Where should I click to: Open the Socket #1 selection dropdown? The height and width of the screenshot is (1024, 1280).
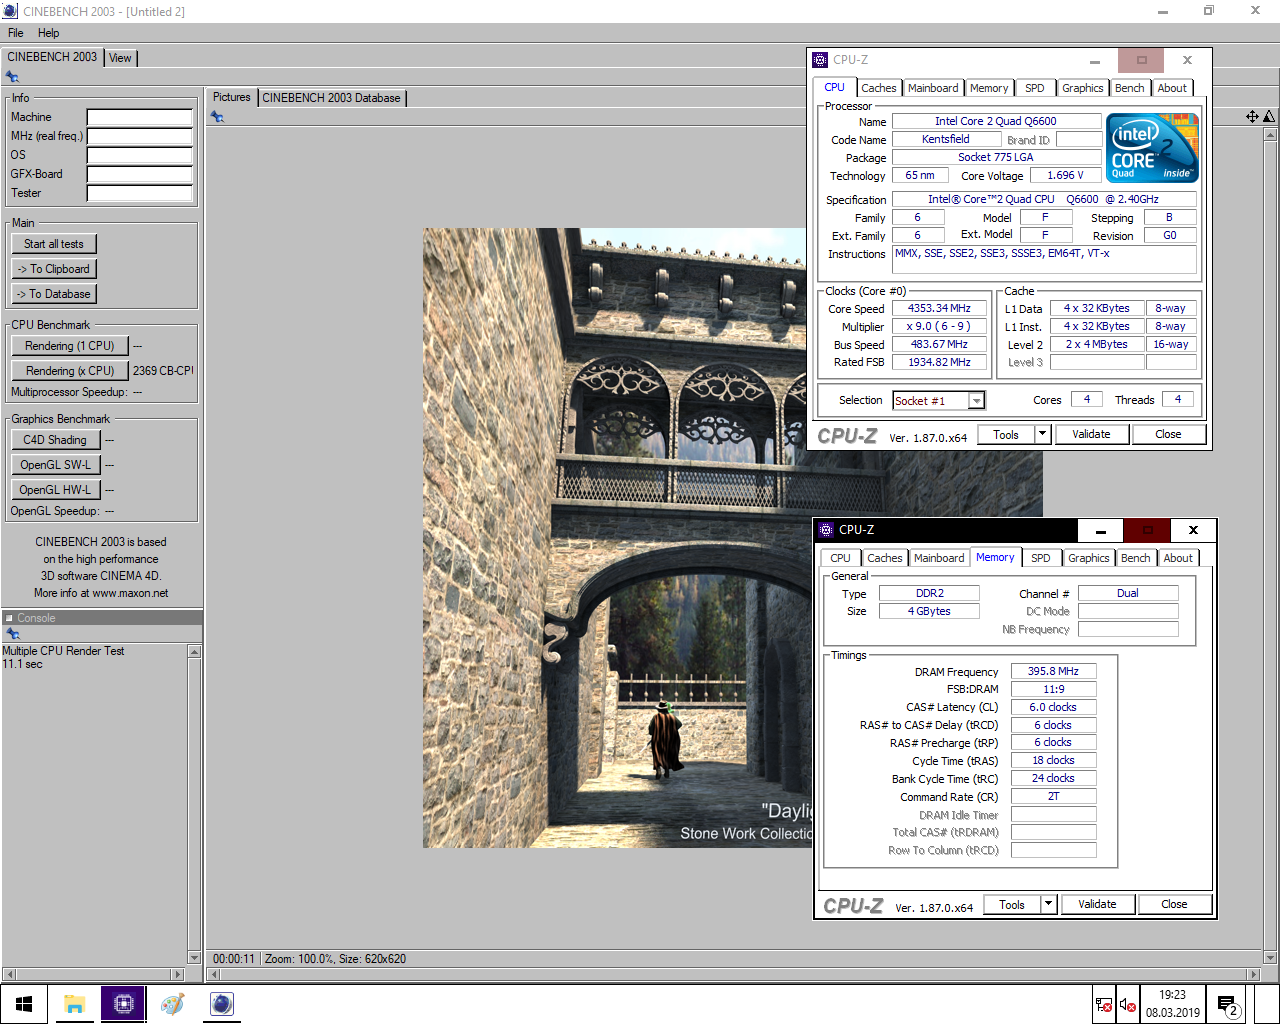click(x=977, y=401)
